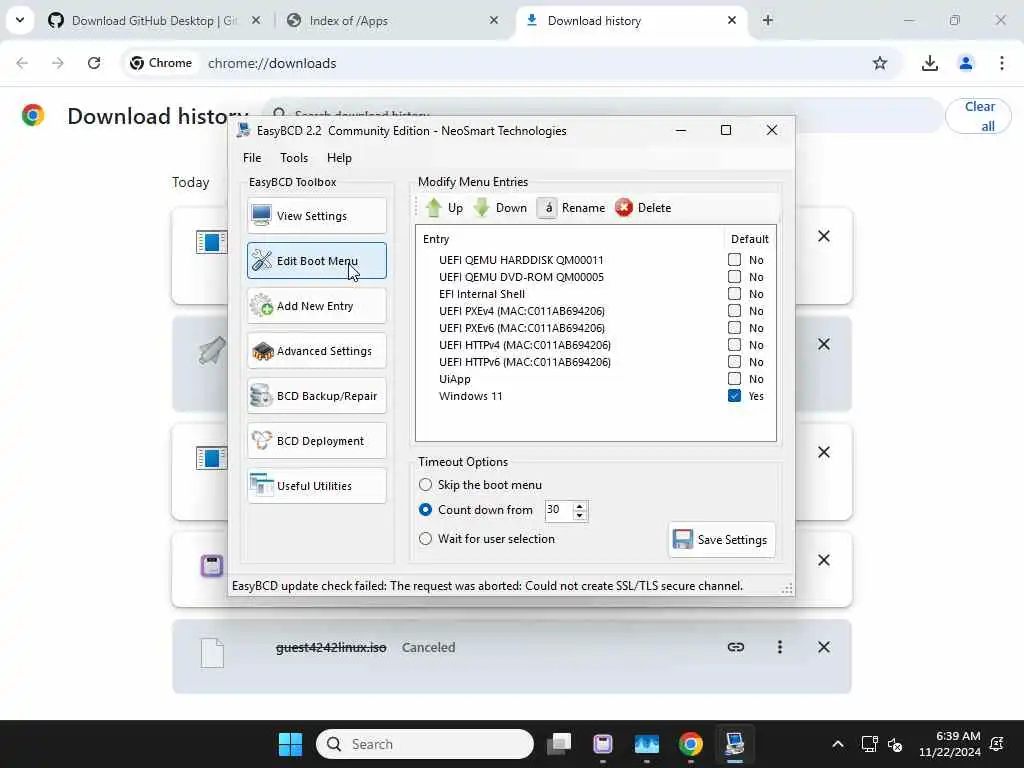Viewport: 1024px width, 768px height.
Task: Switch to Download GitHub Desktop tab
Action: coord(155,21)
